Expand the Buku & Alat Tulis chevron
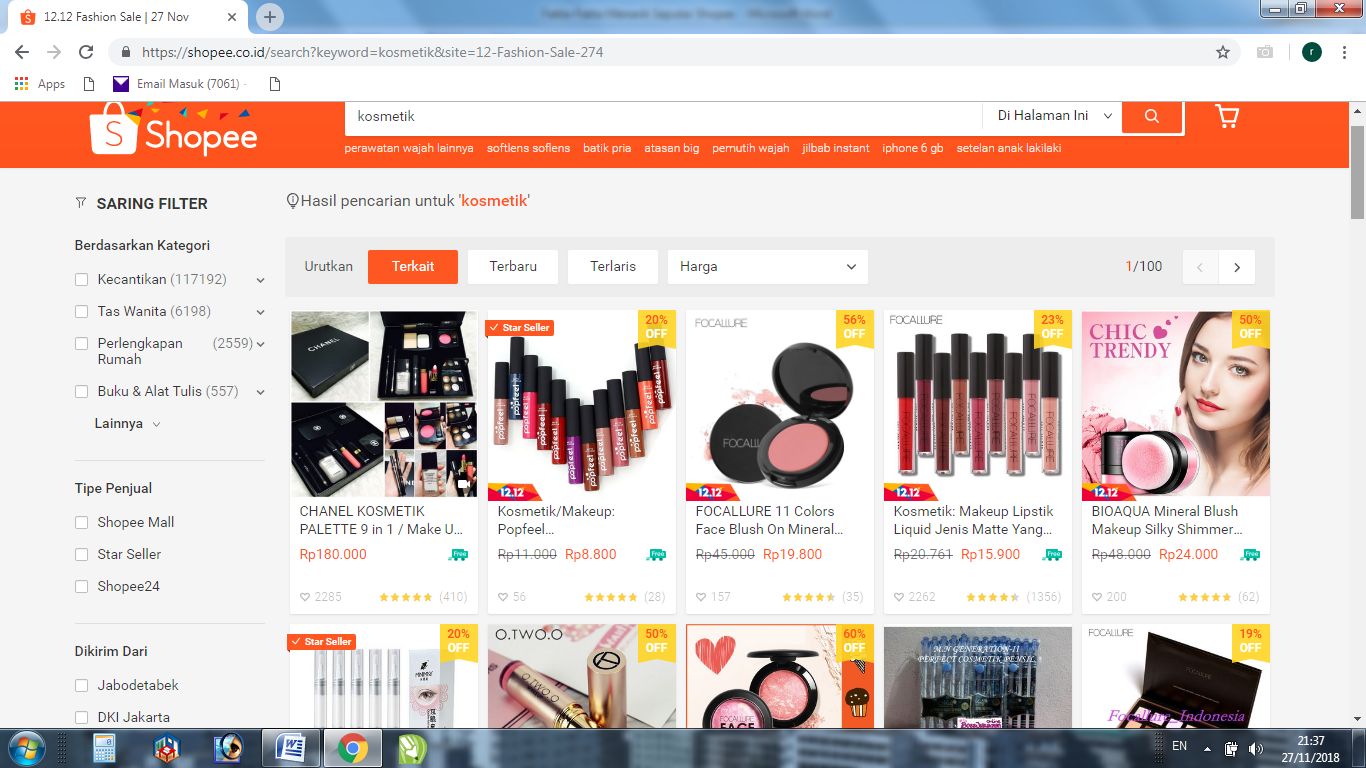Screen dimensions: 1366x768 click(x=260, y=392)
